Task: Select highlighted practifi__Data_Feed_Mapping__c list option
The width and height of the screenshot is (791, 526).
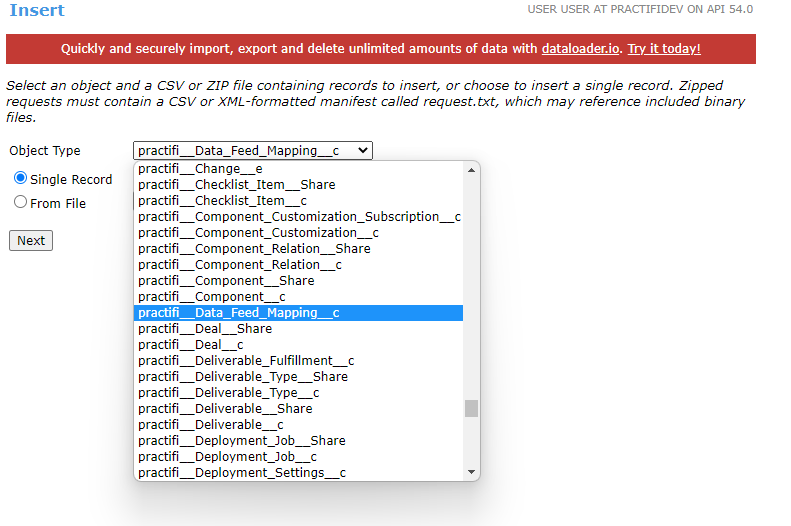Action: [x=298, y=313]
